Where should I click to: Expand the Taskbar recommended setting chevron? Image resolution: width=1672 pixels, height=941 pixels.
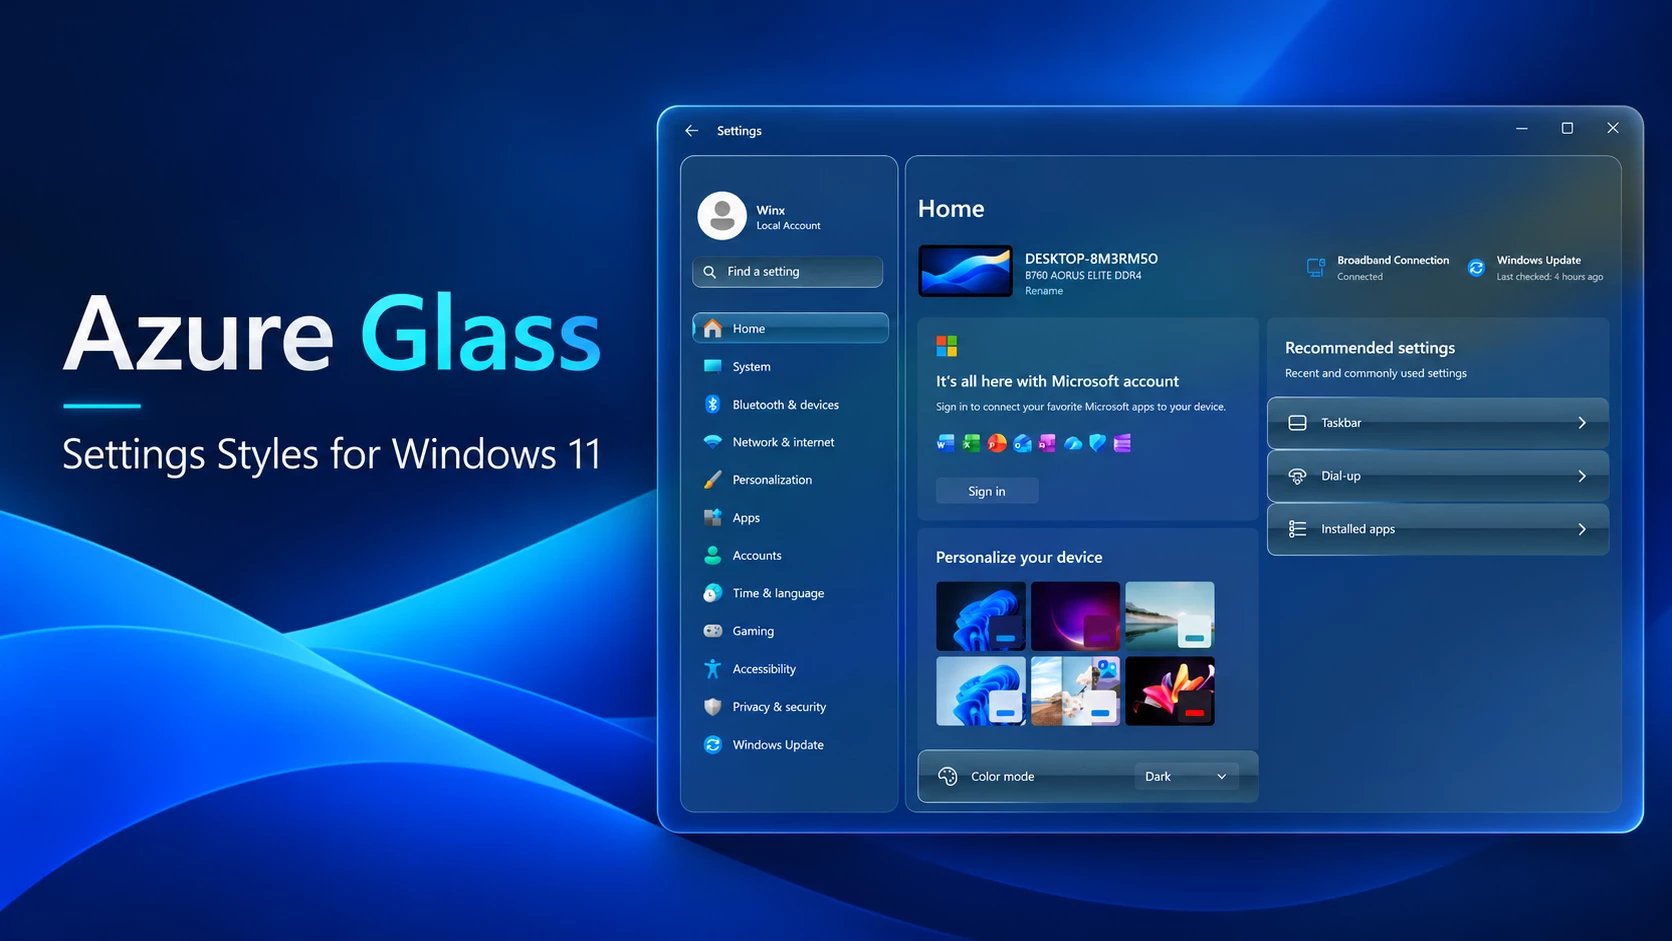coord(1582,423)
